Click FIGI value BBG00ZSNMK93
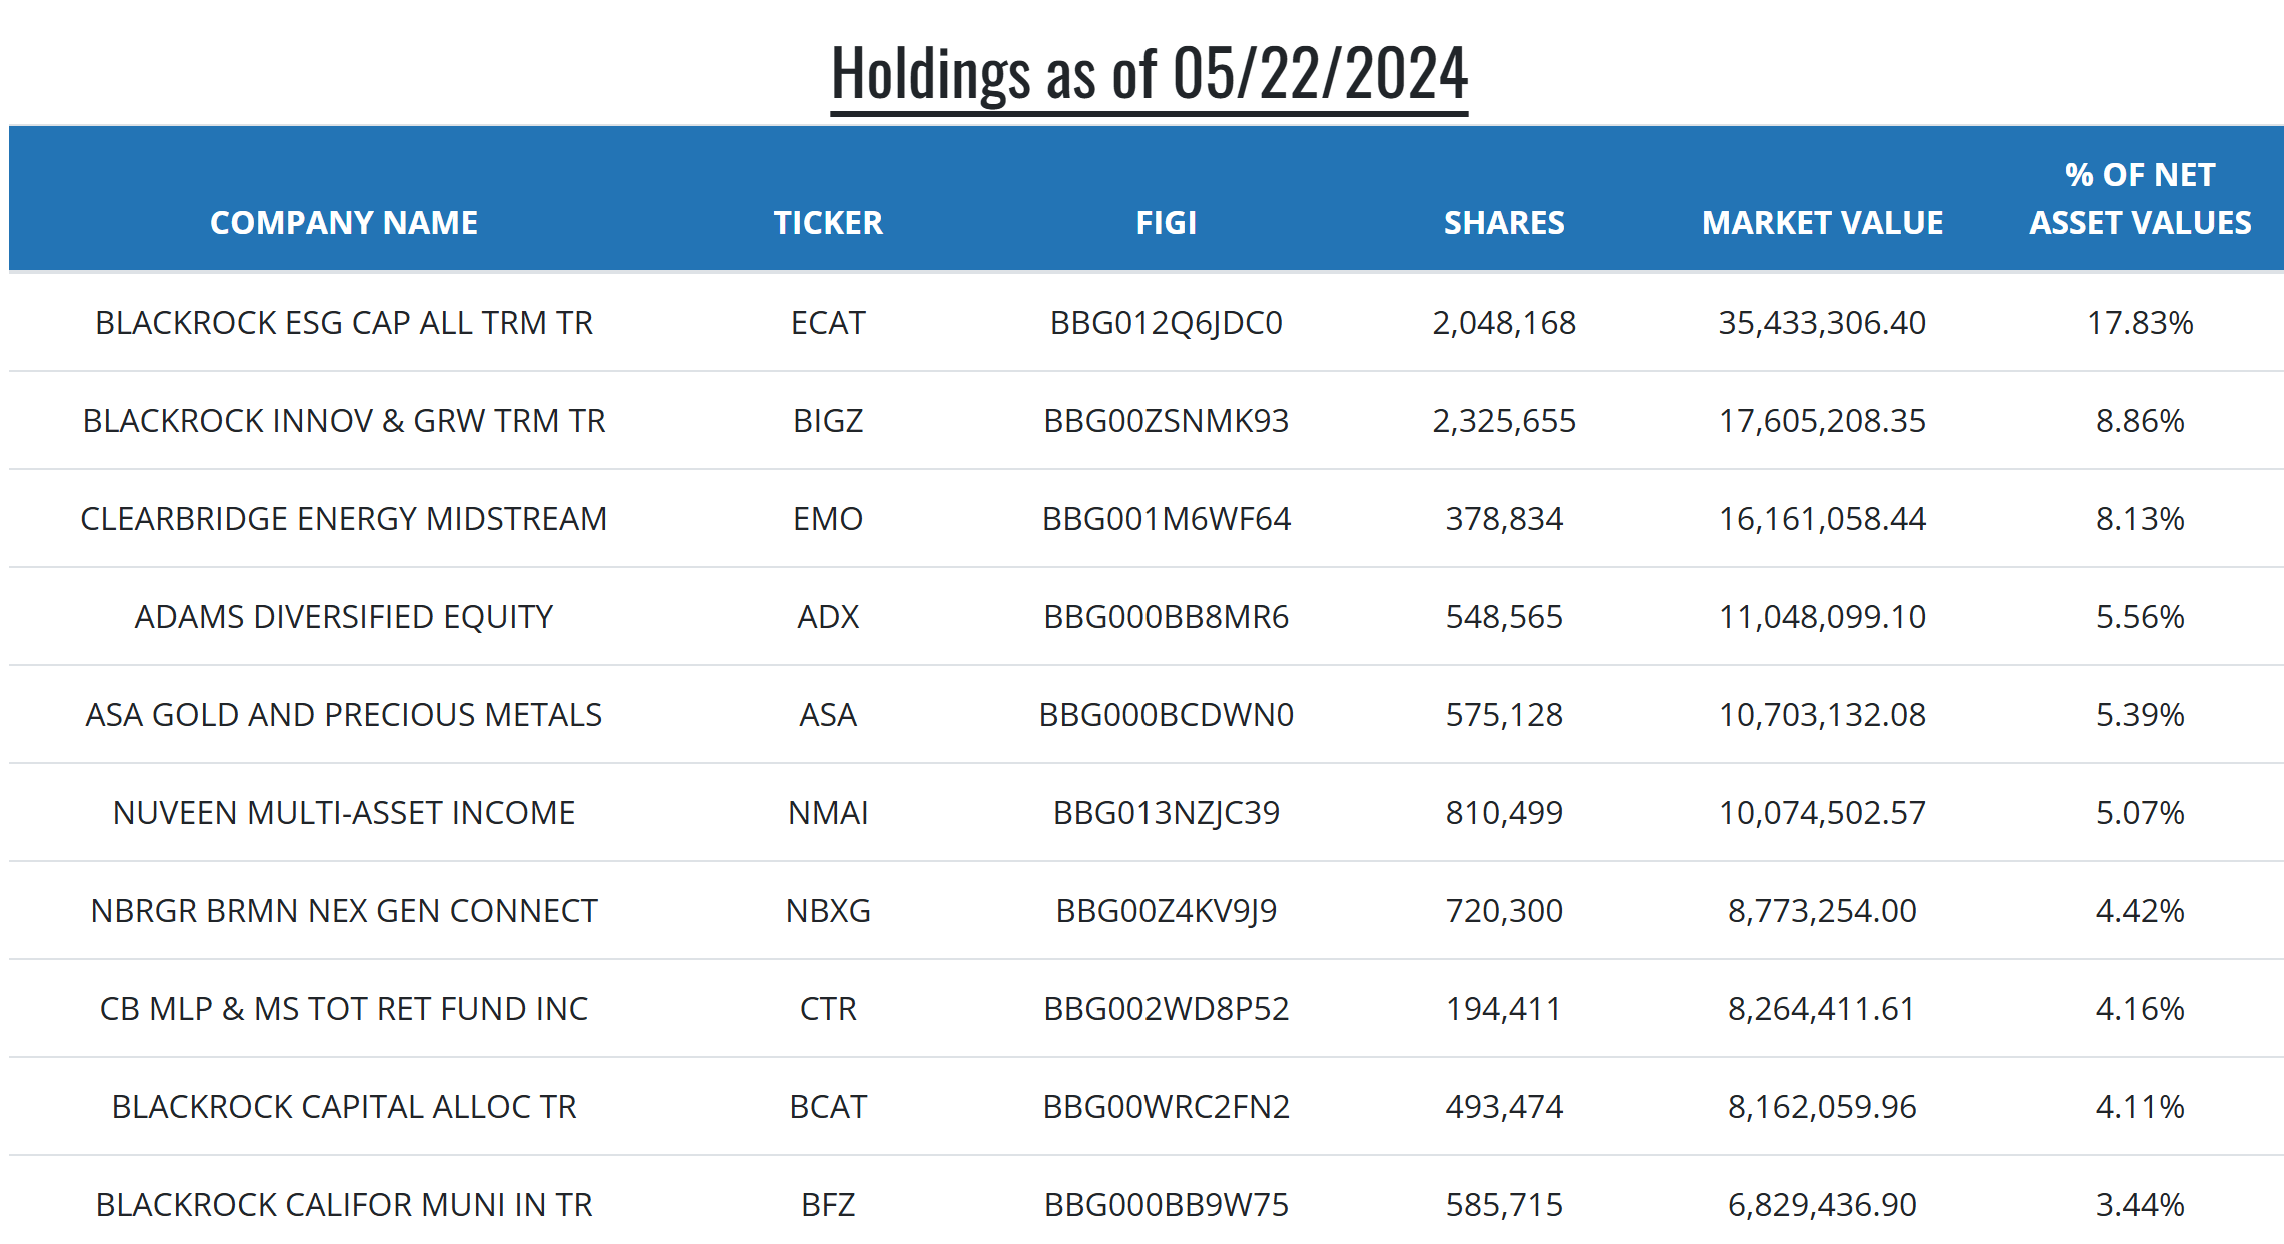This screenshot has width=2284, height=1244. click(1166, 421)
